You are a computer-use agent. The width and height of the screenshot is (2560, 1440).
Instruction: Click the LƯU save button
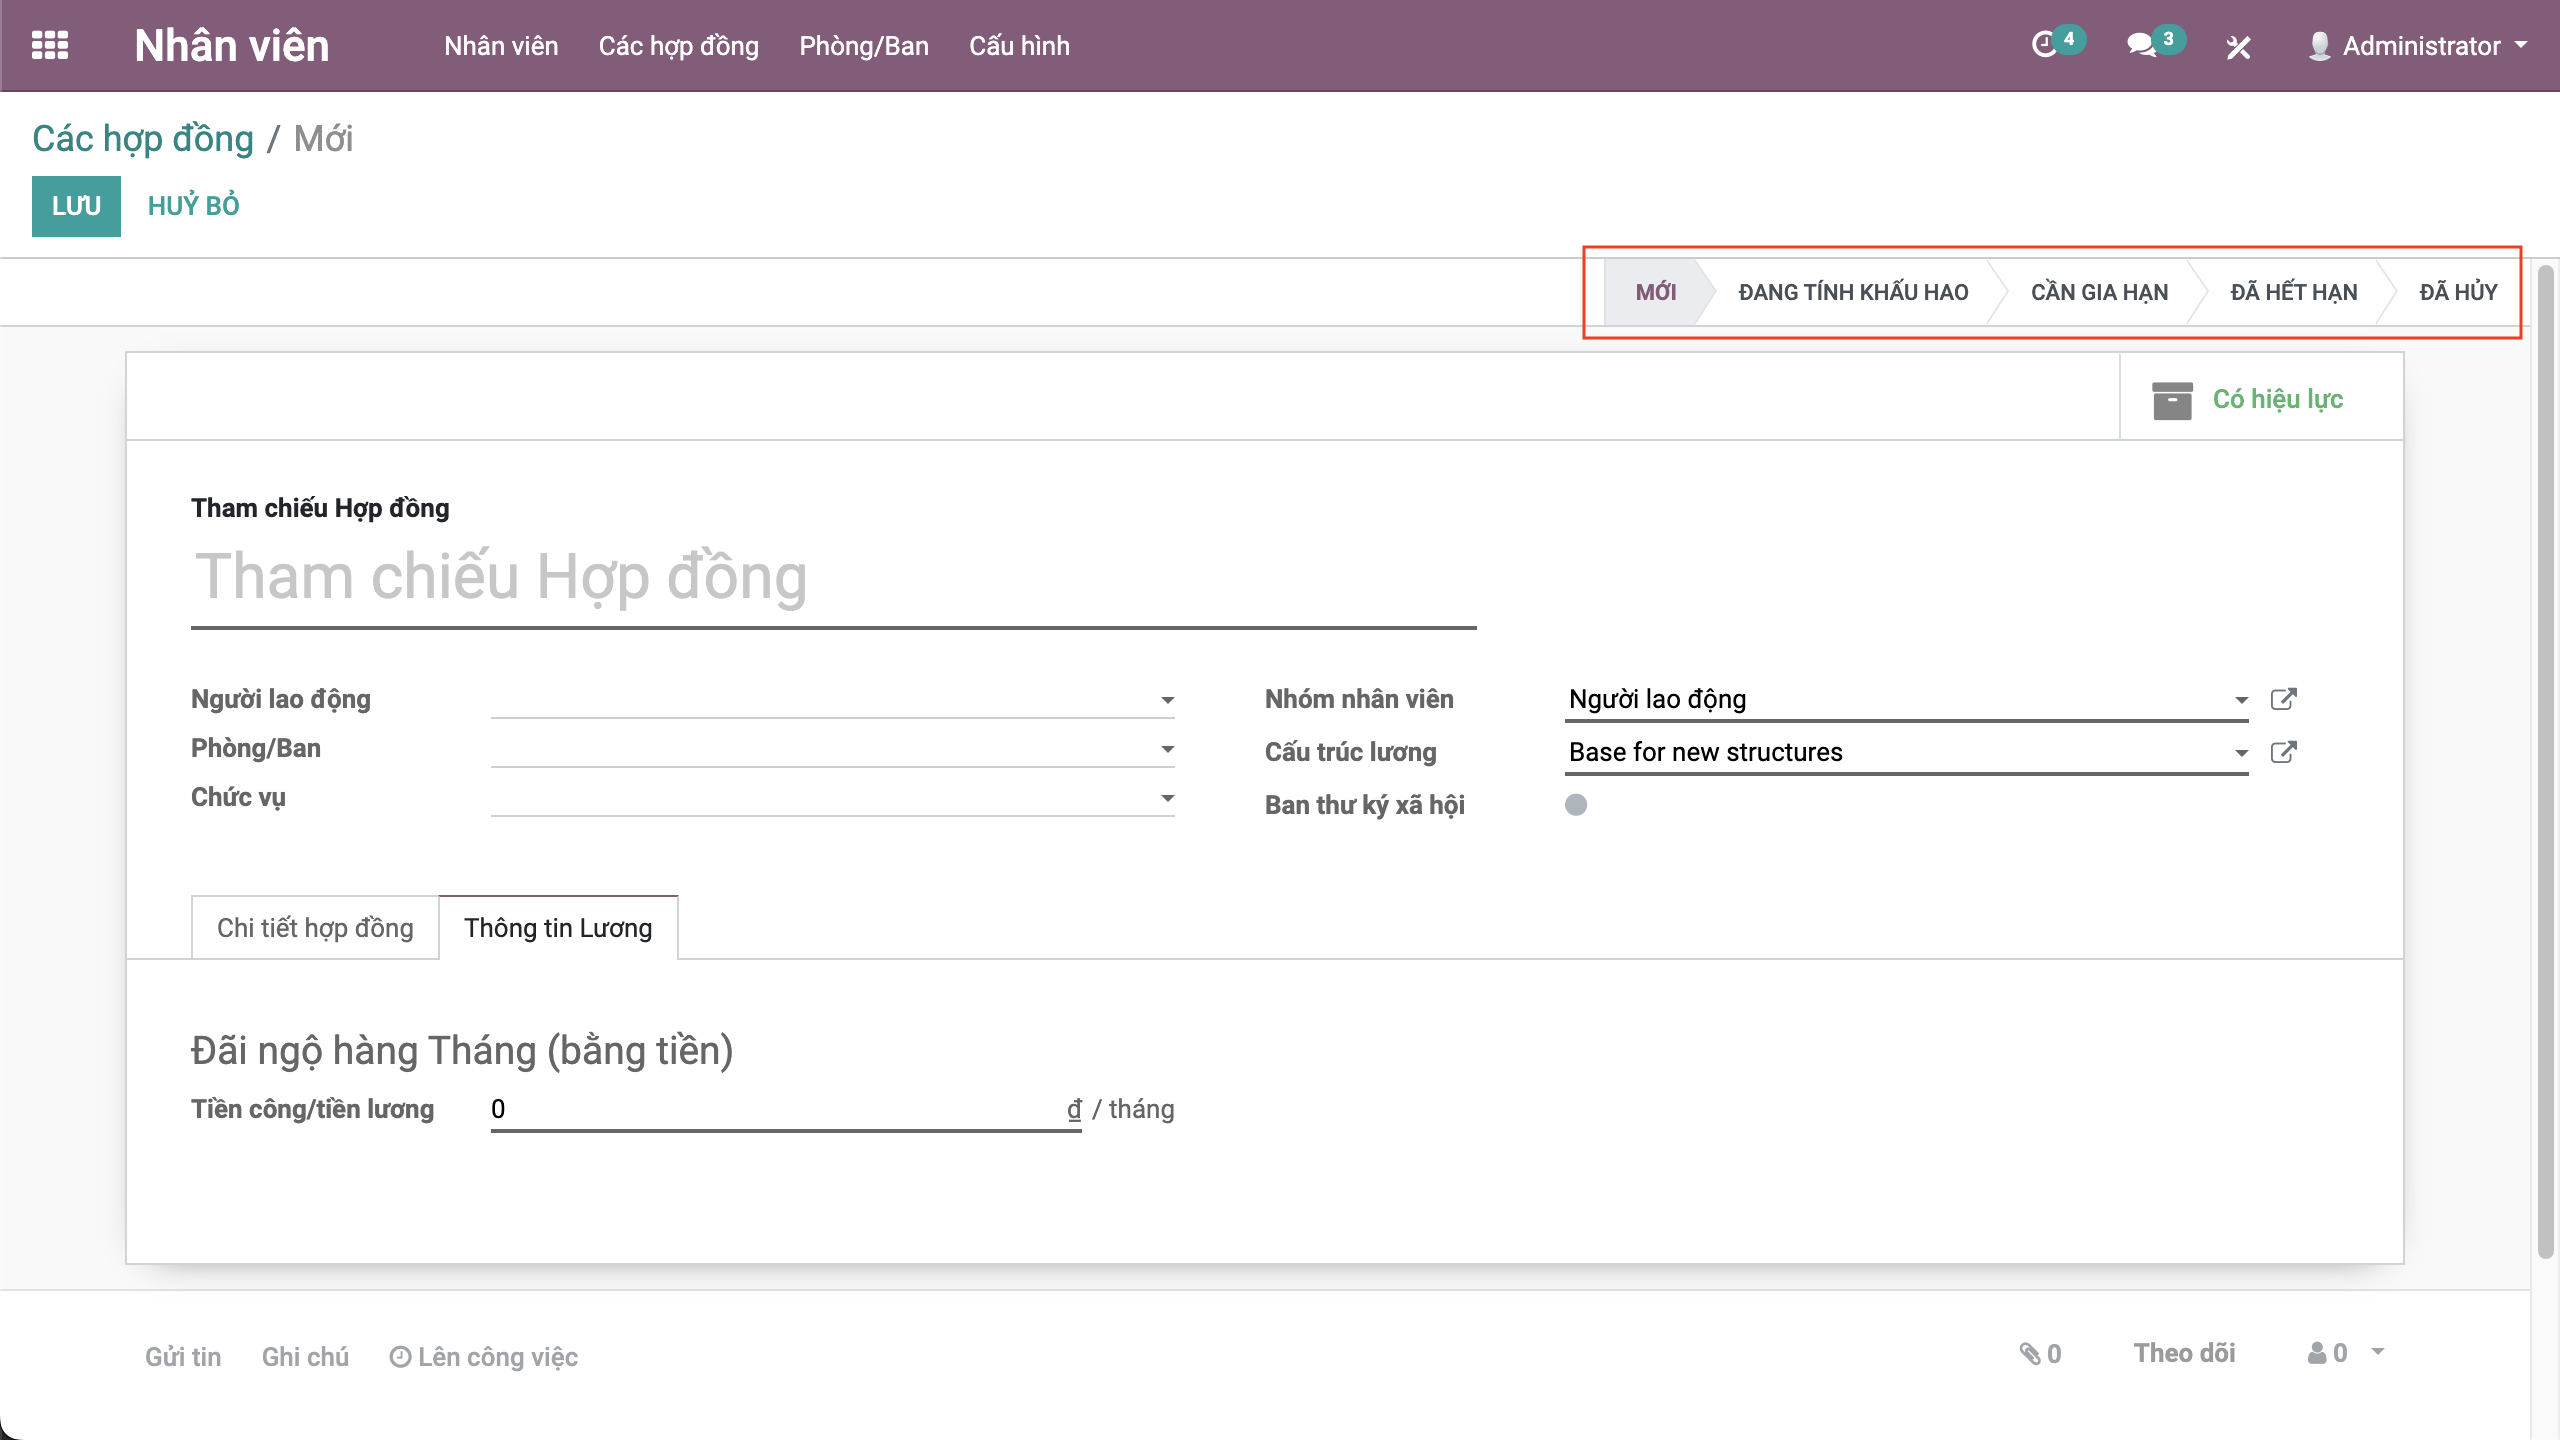76,206
